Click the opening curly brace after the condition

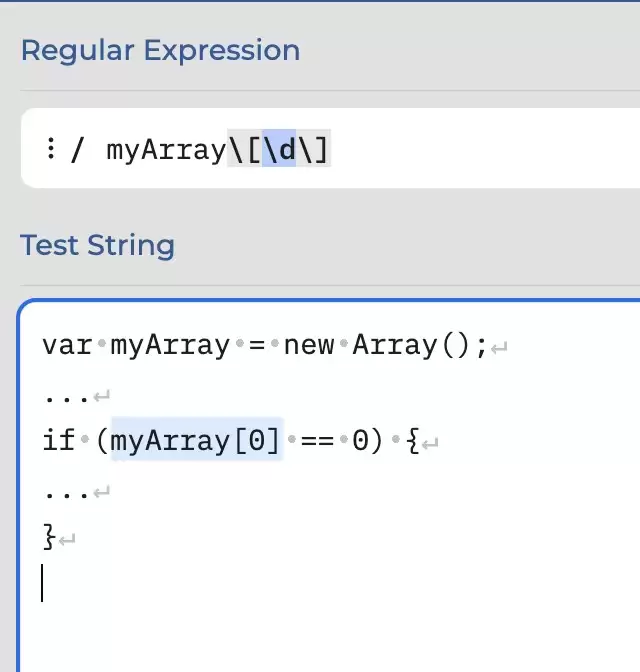[x=412, y=441]
